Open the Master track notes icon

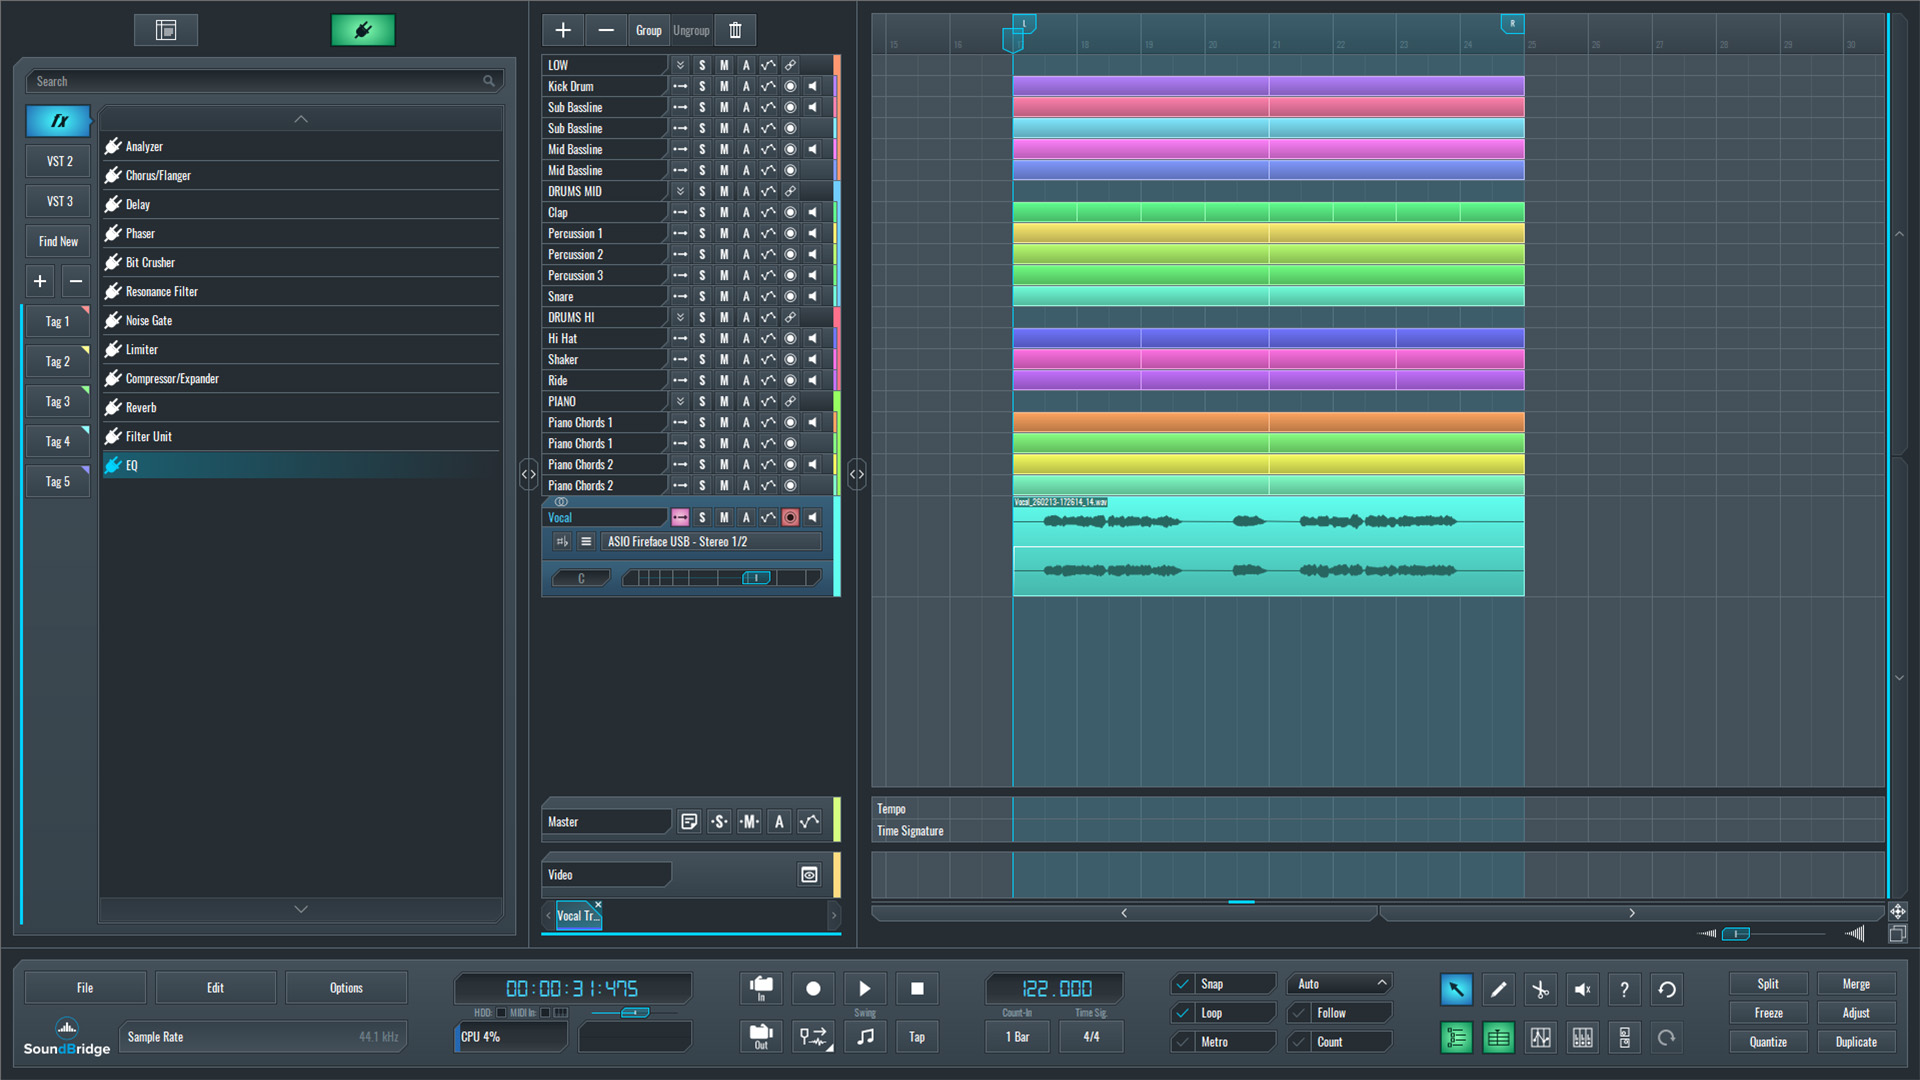click(x=689, y=821)
